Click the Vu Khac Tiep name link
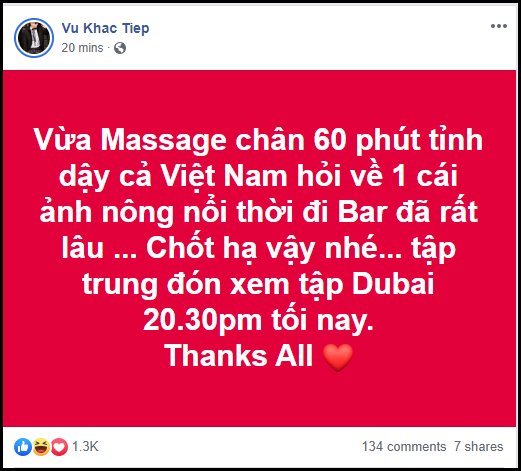 click(105, 28)
